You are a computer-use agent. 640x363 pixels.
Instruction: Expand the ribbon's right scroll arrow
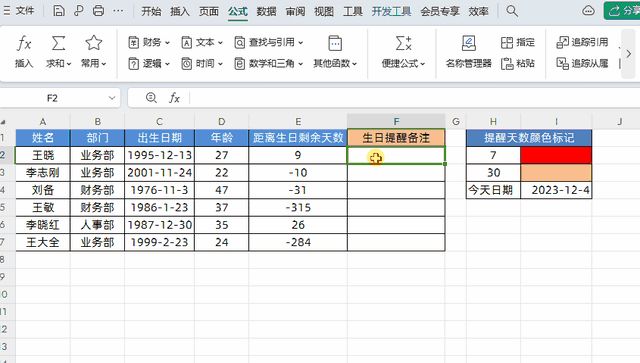[x=629, y=53]
